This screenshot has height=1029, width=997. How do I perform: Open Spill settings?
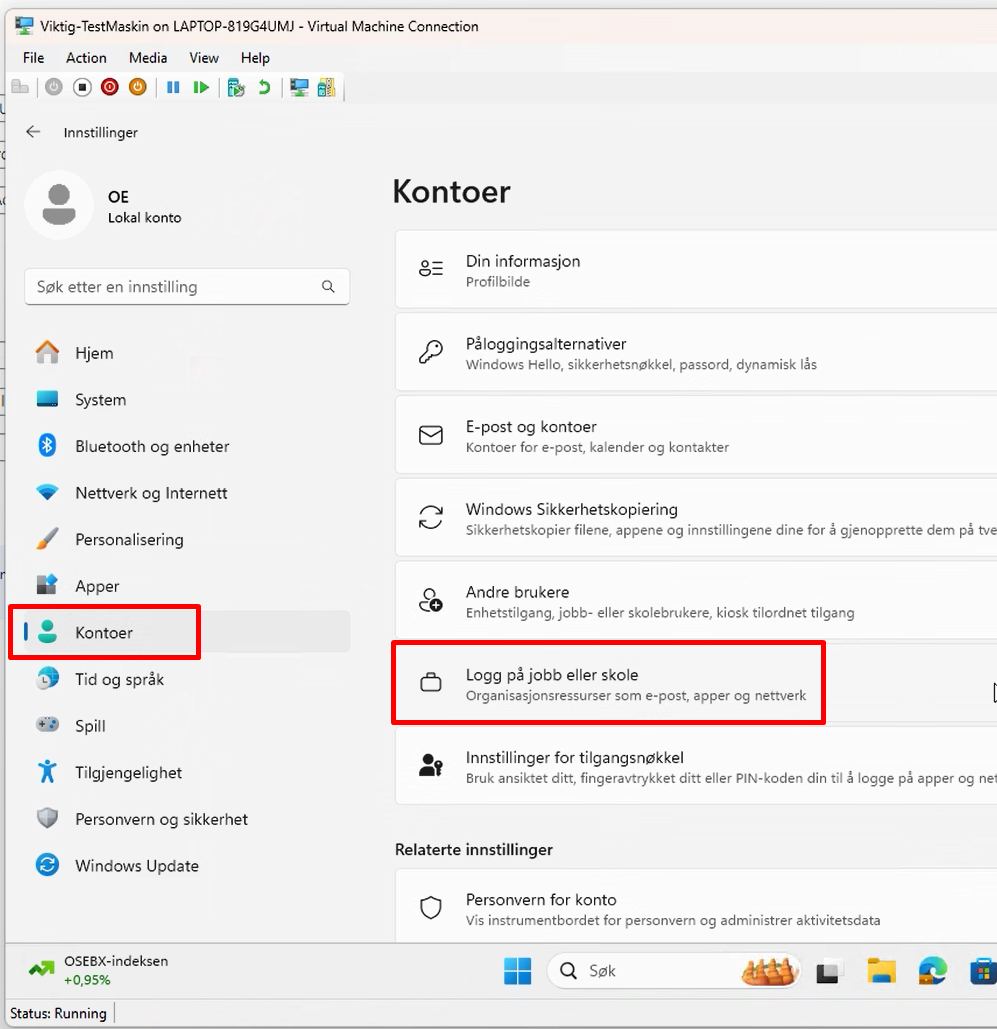tap(187, 726)
